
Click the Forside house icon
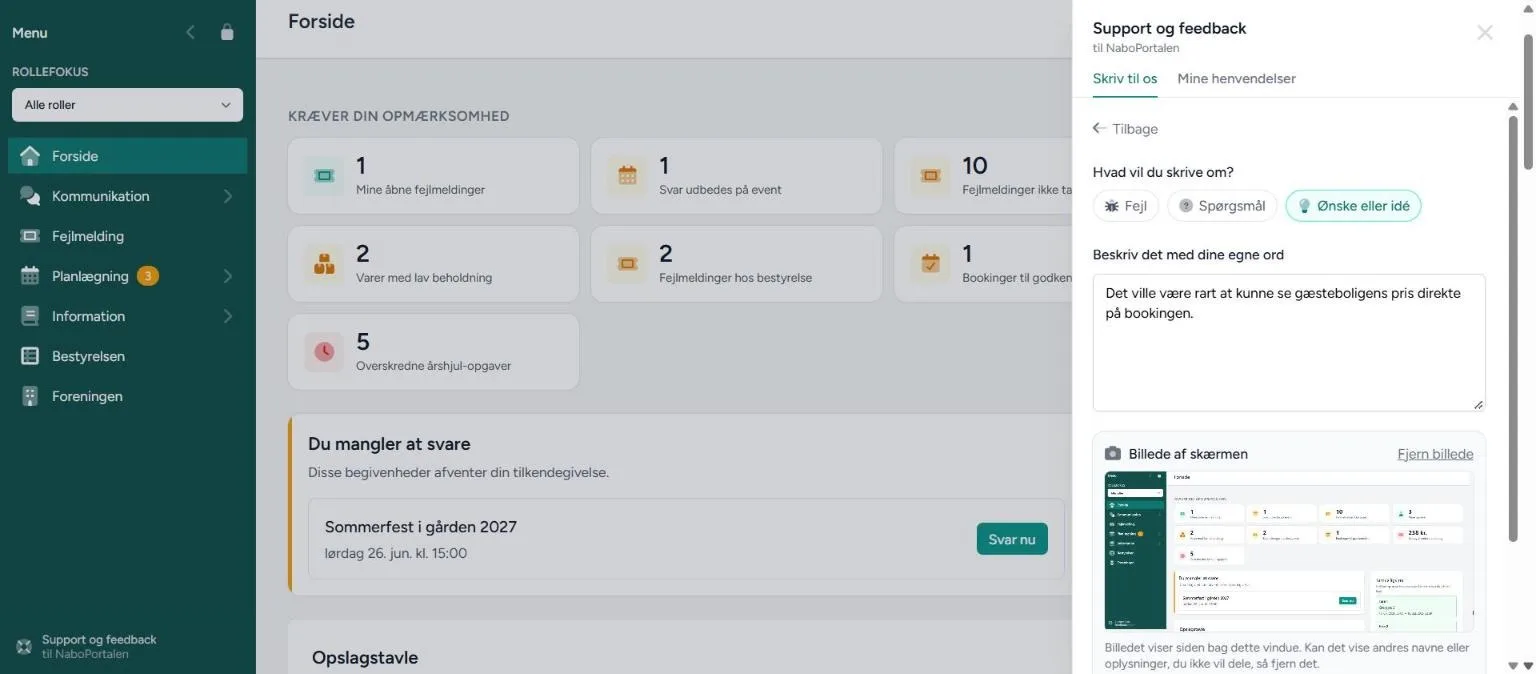click(30, 156)
